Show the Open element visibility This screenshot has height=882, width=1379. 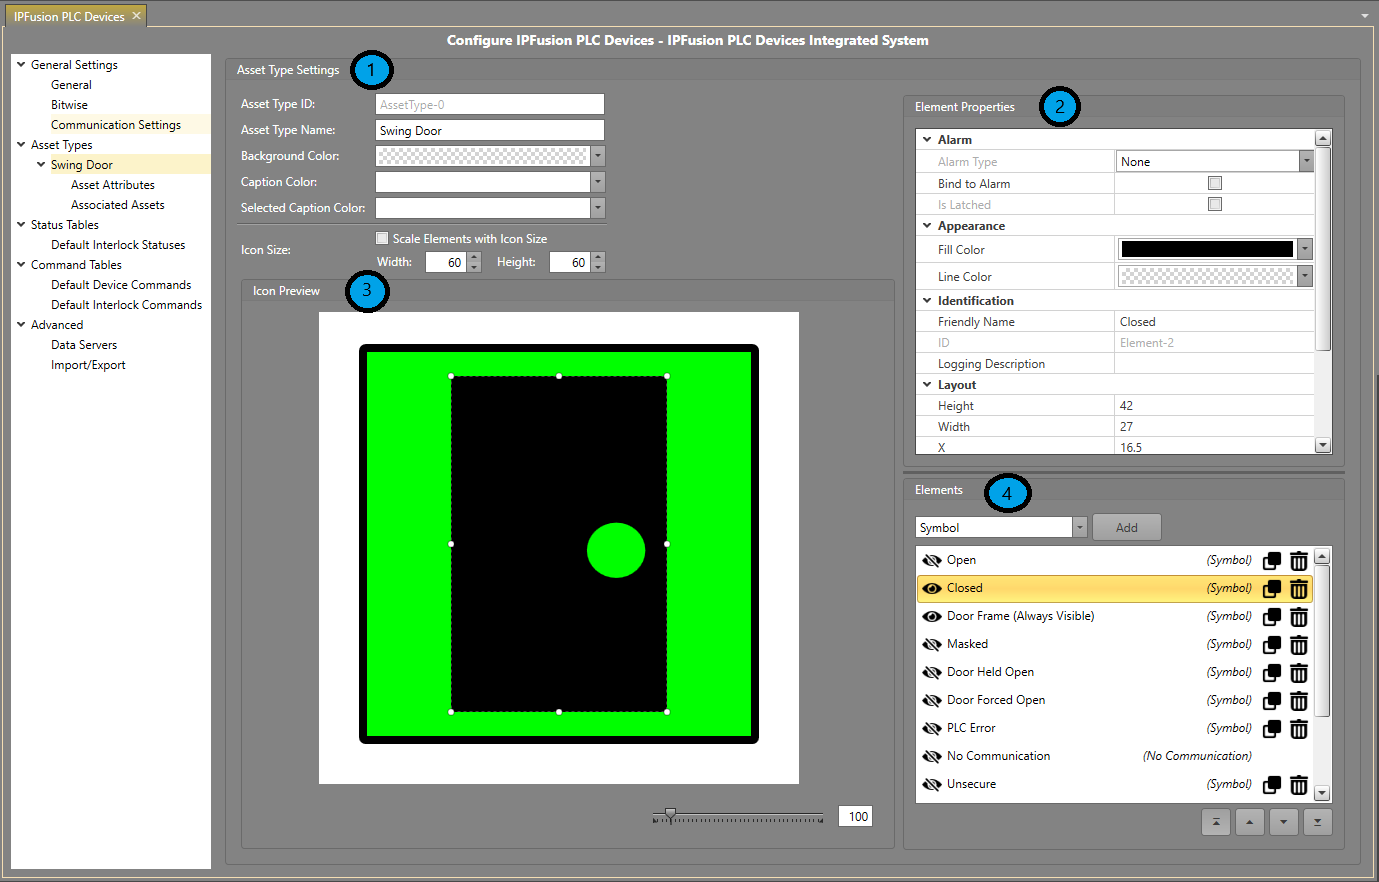click(x=932, y=561)
